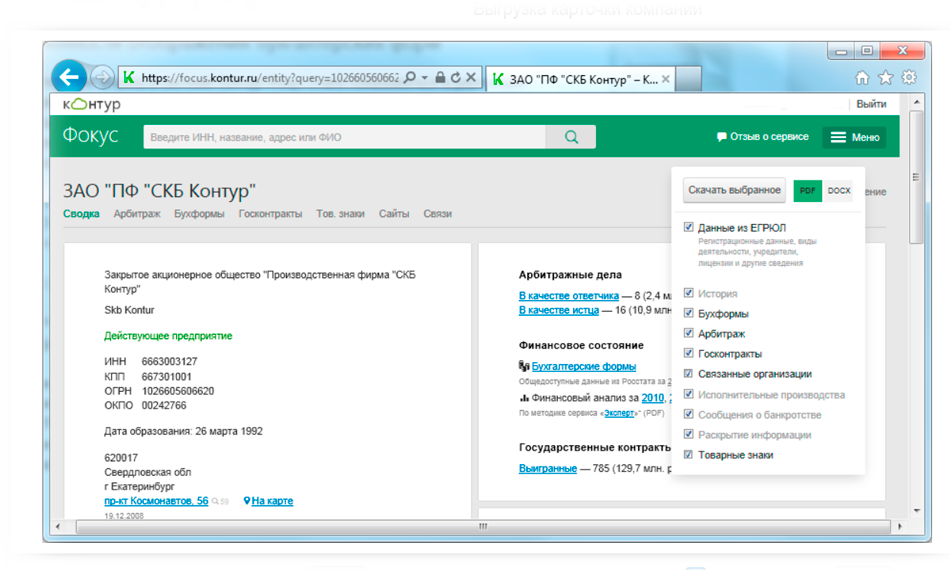Open Отзыв о сервисе feedback link
Image resolution: width=950 pixels, height=570 pixels.
coord(763,137)
